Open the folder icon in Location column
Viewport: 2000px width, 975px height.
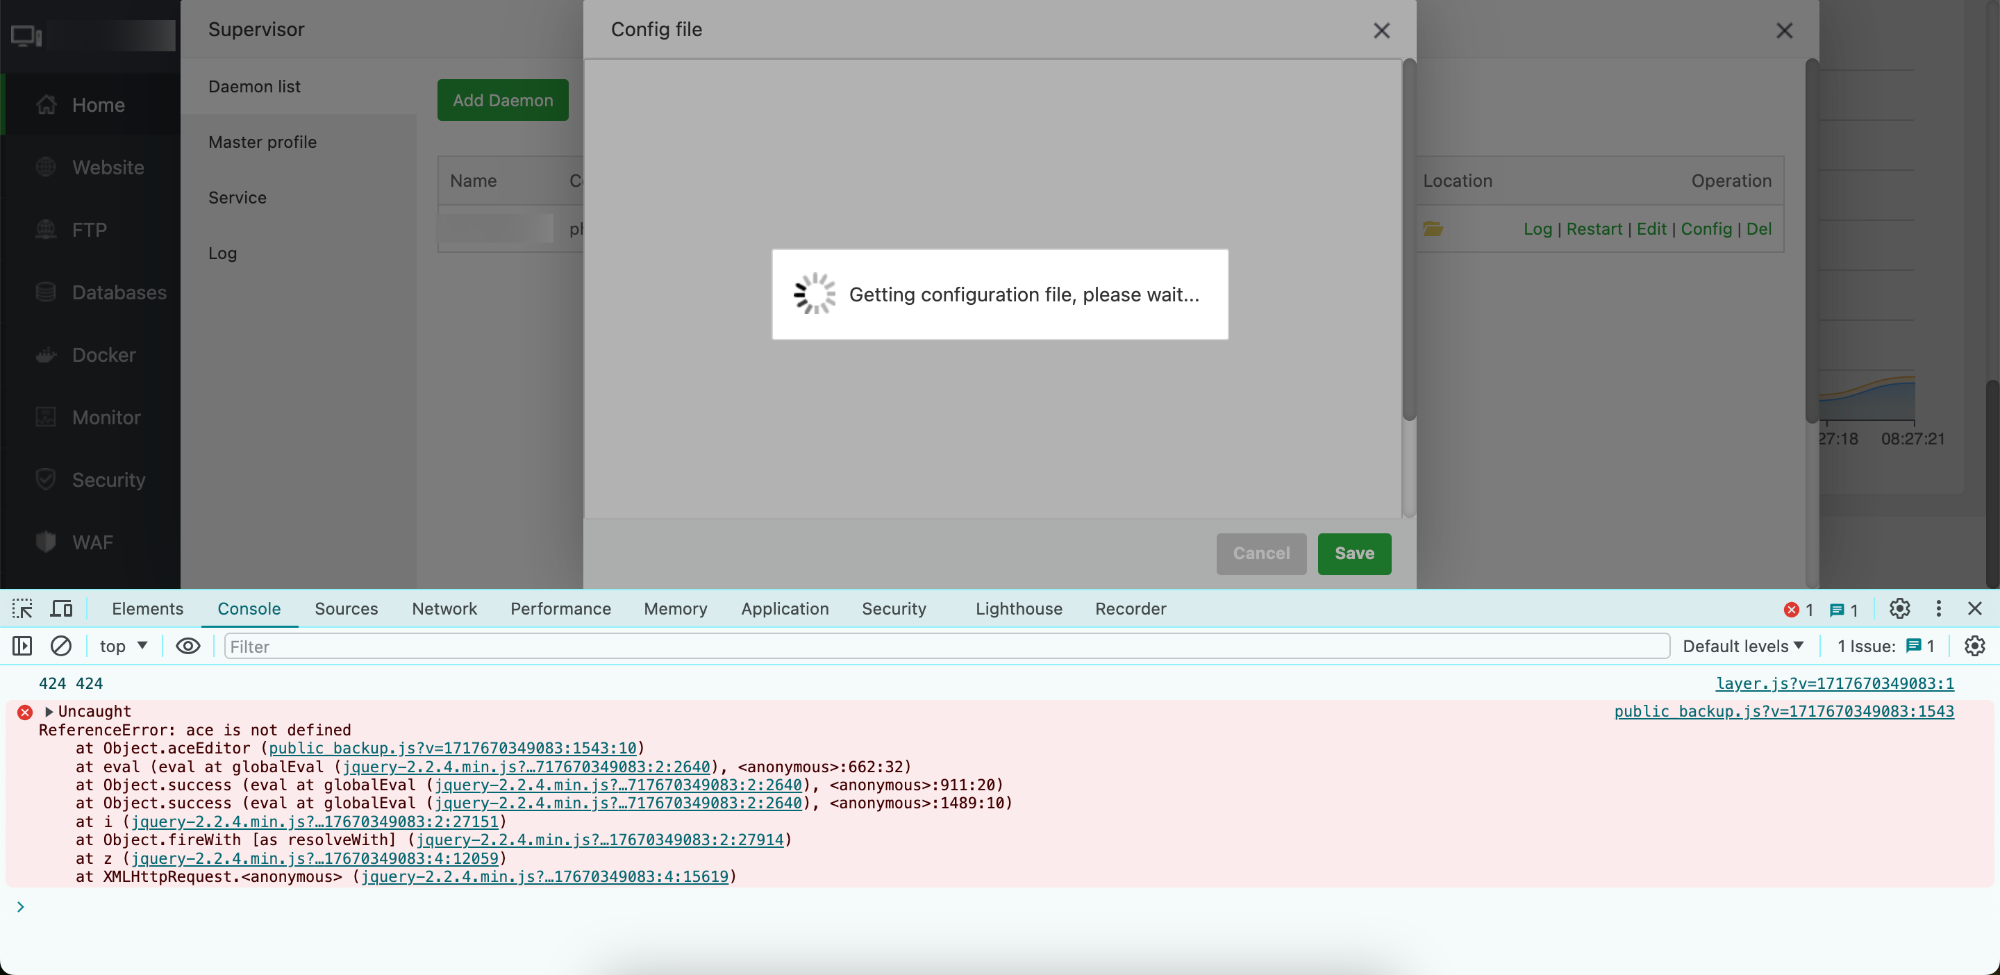(x=1433, y=229)
